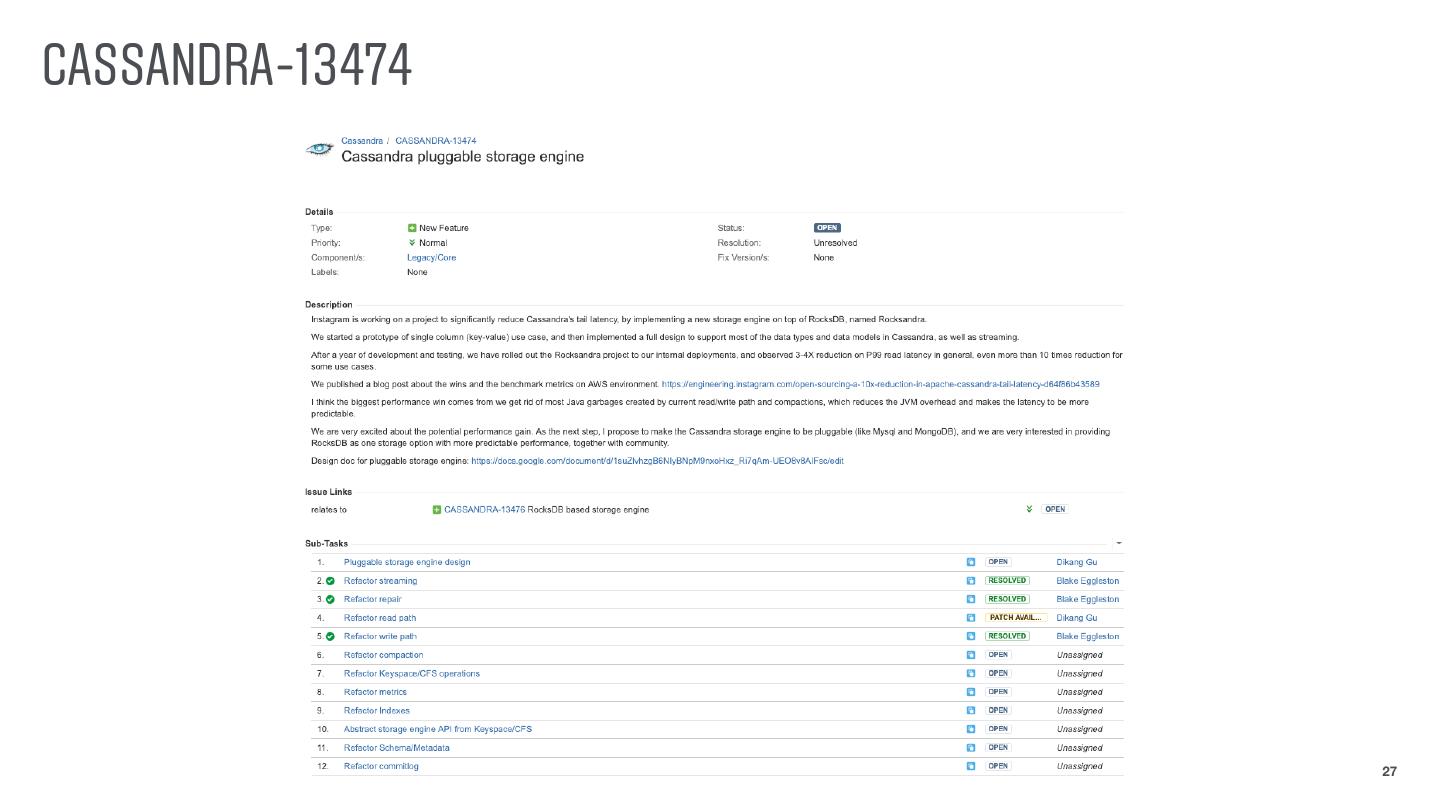Click the PATCH AVAIL... badge on Refactor read path
Viewport: 1440px width, 810px height.
1016,618
